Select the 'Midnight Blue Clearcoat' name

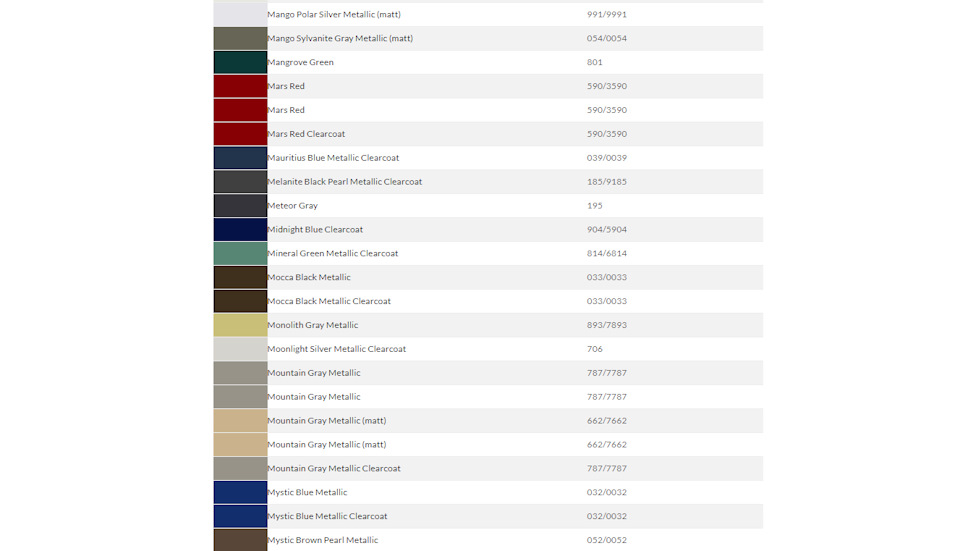click(315, 229)
